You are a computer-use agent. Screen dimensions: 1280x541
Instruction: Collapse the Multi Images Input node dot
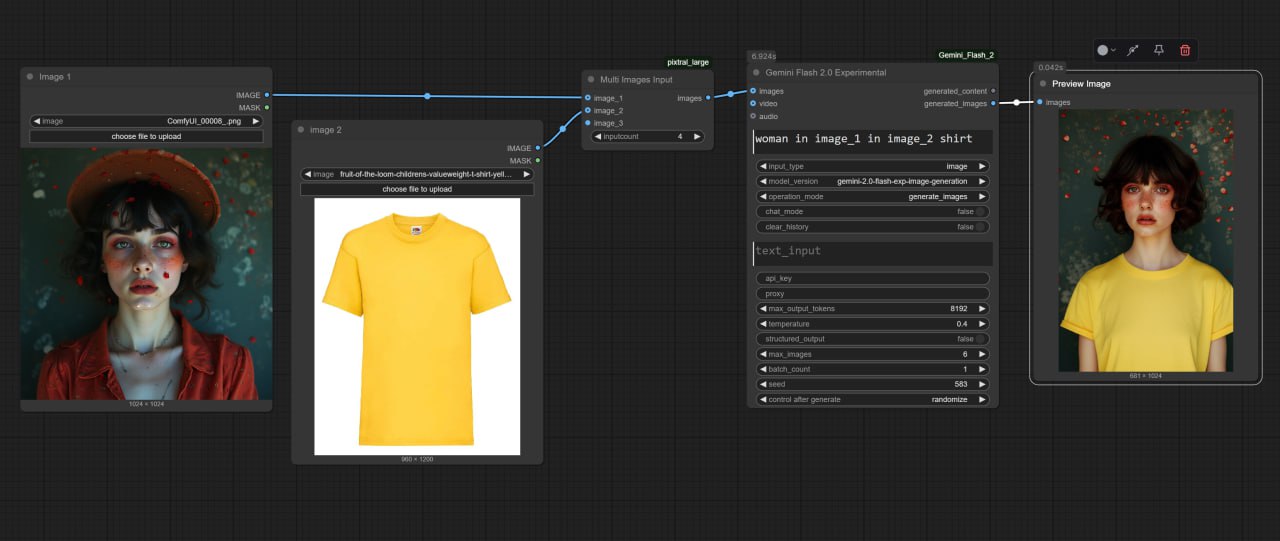coord(591,79)
